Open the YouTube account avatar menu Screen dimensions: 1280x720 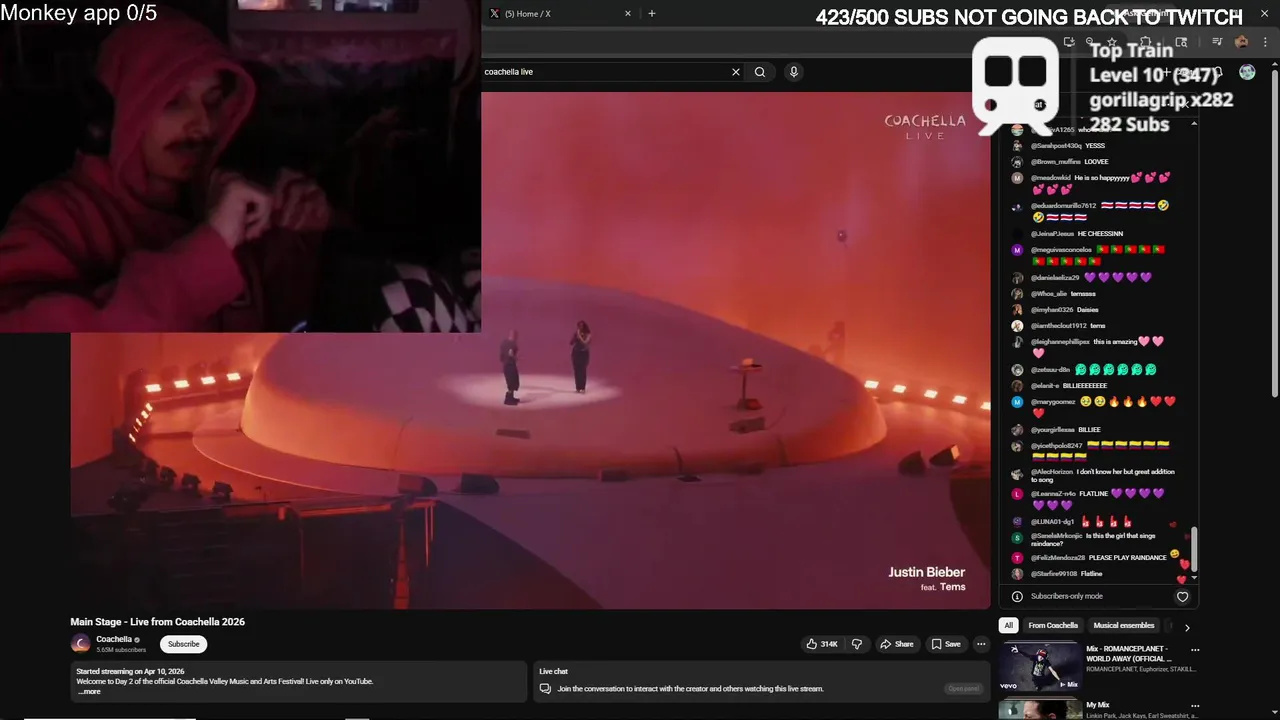coord(1247,72)
